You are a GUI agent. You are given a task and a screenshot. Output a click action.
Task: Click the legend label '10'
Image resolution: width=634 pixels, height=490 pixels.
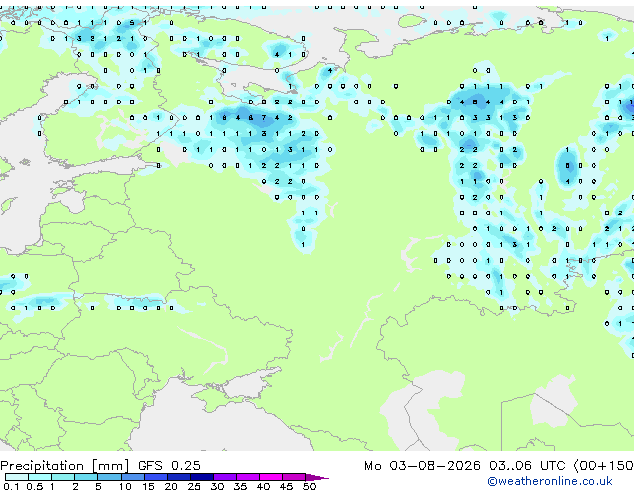(125, 486)
